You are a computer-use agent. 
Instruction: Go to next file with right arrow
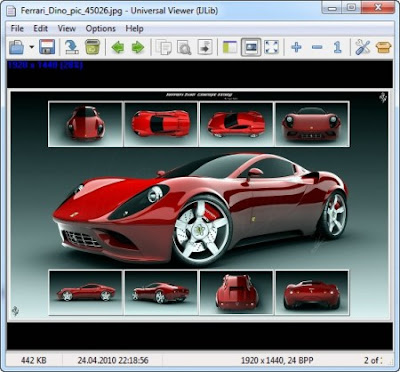click(x=138, y=47)
